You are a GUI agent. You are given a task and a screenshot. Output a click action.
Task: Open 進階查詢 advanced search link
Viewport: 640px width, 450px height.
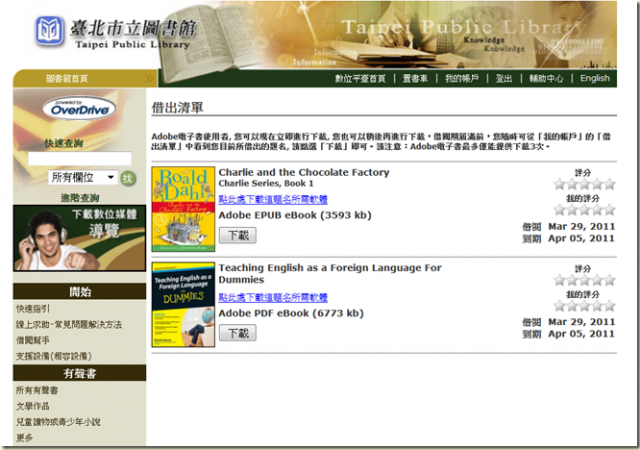(80, 198)
